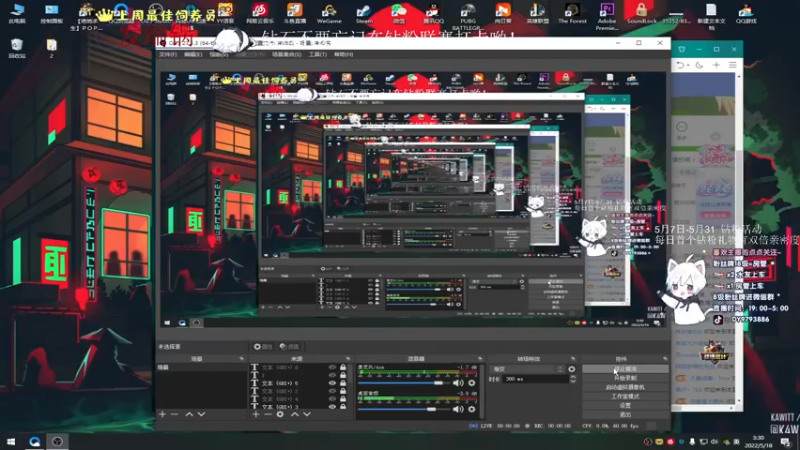
Task: Click the 启动虚拟摄像机 virtual camera button
Action: point(625,387)
